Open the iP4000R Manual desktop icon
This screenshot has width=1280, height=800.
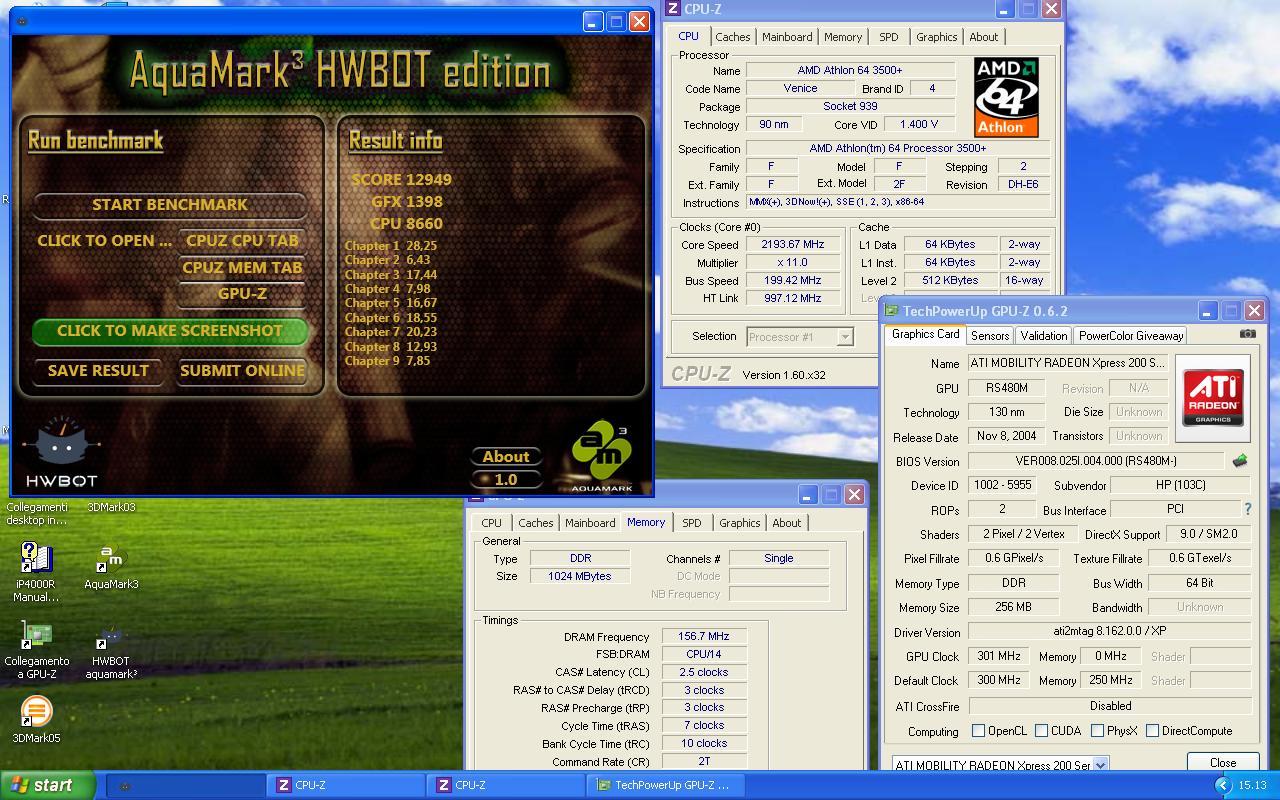(36, 572)
